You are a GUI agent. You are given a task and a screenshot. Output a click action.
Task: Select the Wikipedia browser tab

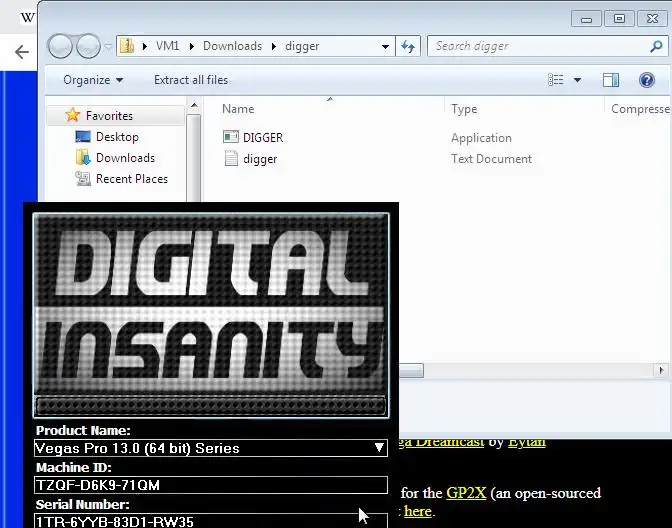pyautogui.click(x=27, y=17)
